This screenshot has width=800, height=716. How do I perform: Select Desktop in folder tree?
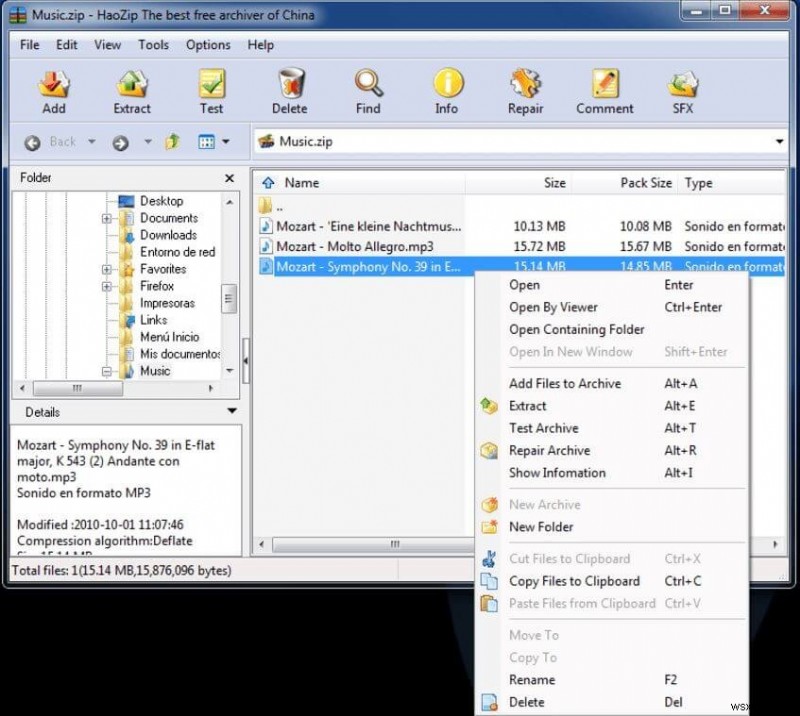click(161, 201)
